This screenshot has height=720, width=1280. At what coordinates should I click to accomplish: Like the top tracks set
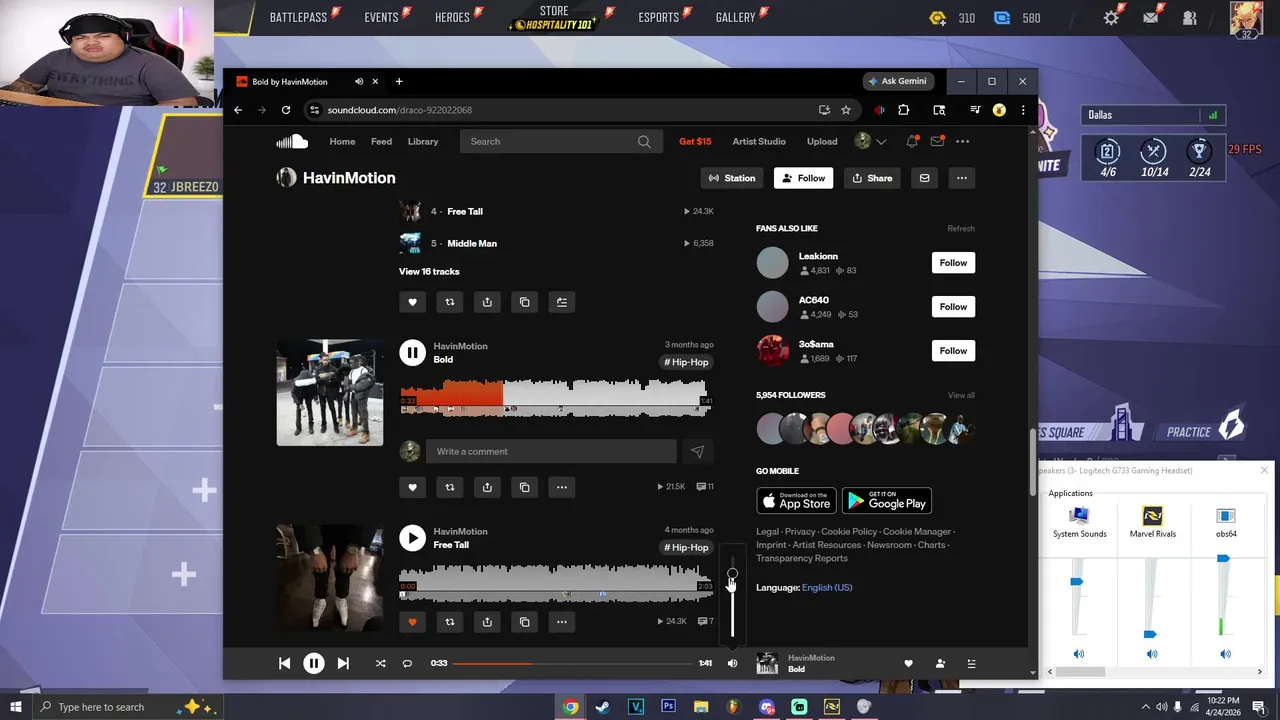(412, 302)
